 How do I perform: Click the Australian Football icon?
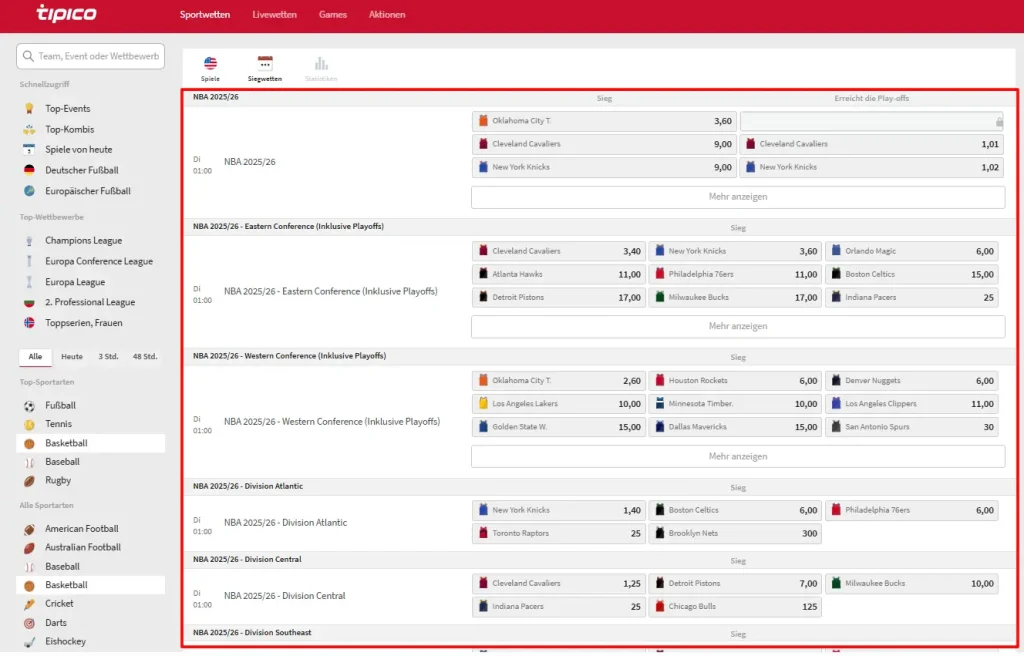(29, 548)
